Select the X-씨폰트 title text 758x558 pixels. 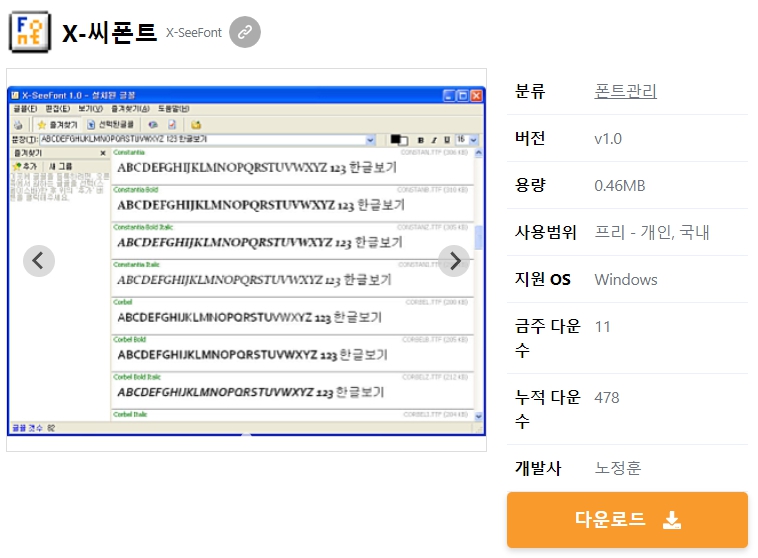[110, 32]
